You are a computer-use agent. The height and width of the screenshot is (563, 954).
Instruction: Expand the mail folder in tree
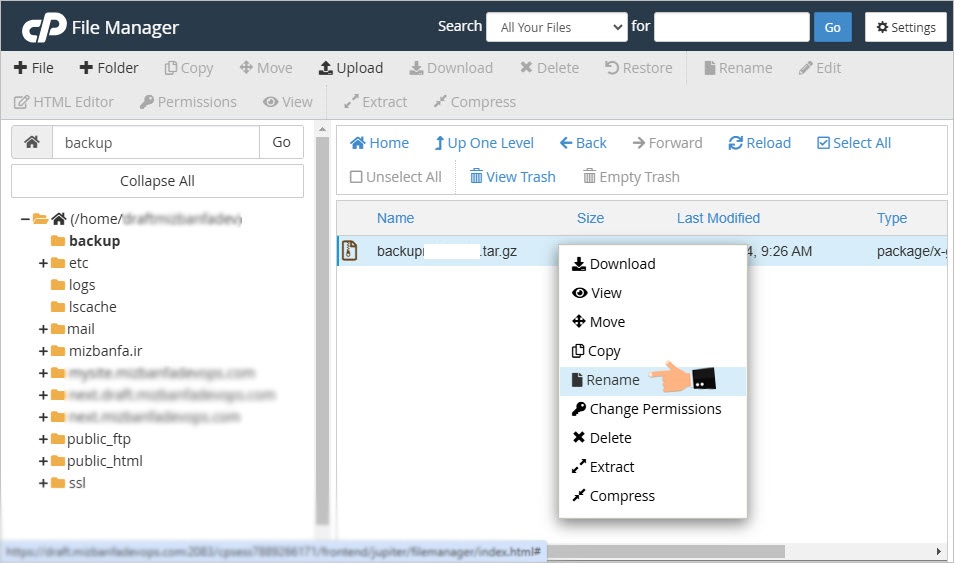(44, 329)
